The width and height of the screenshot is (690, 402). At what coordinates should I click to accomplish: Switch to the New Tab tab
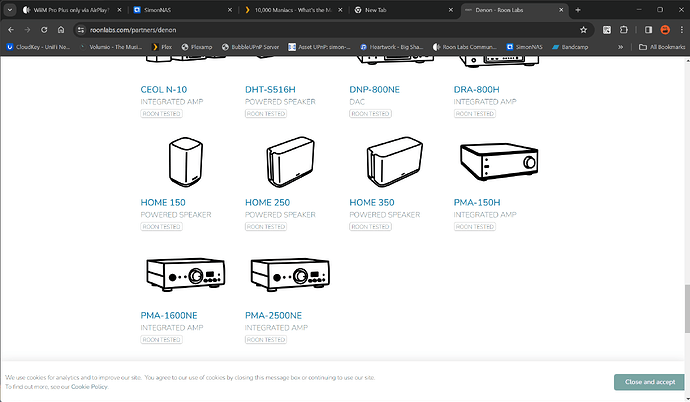[403, 10]
